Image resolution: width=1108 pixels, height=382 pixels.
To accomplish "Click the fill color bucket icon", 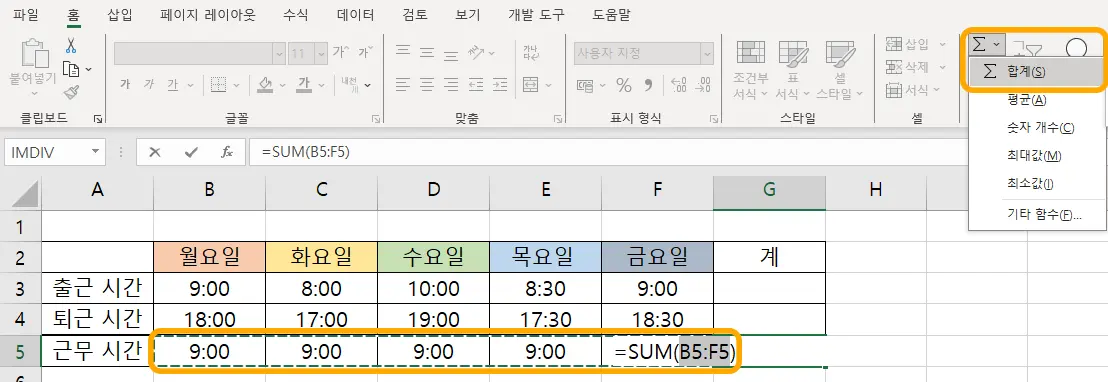I will point(266,85).
